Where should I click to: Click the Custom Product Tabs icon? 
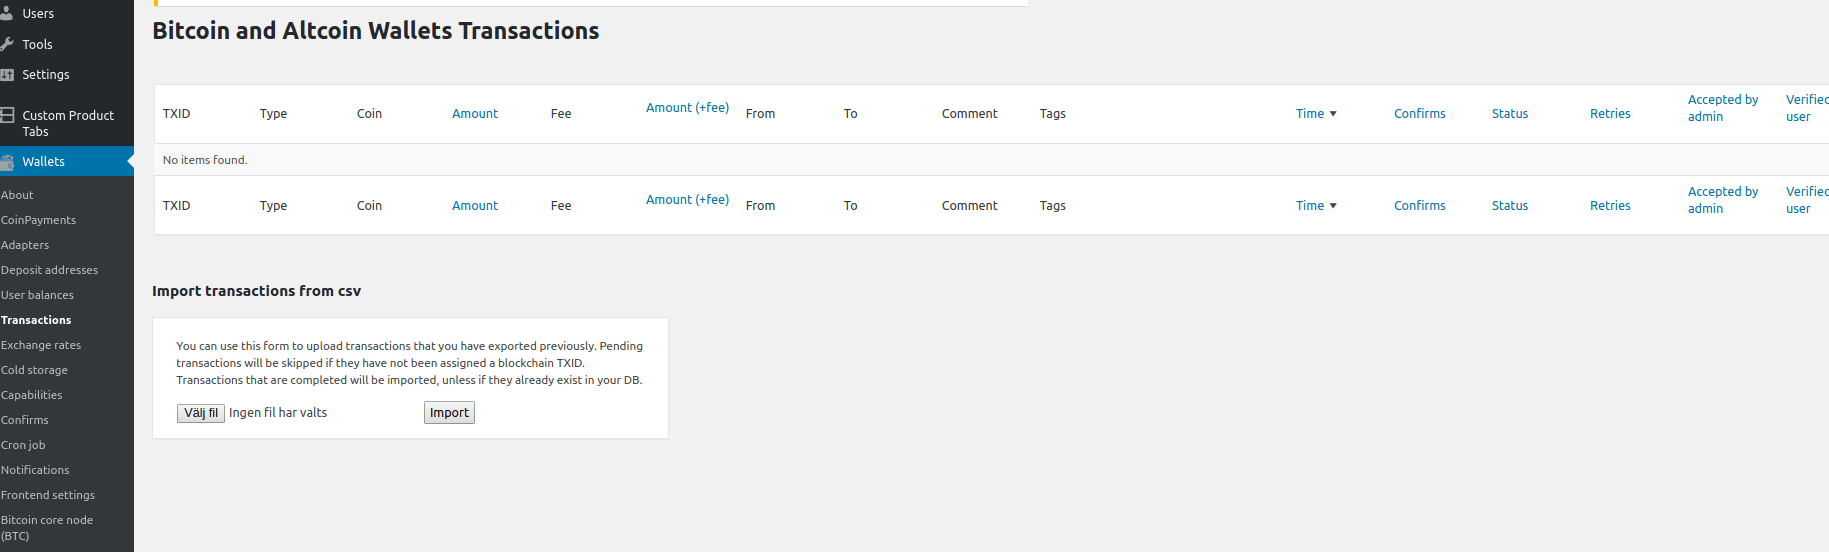6,115
